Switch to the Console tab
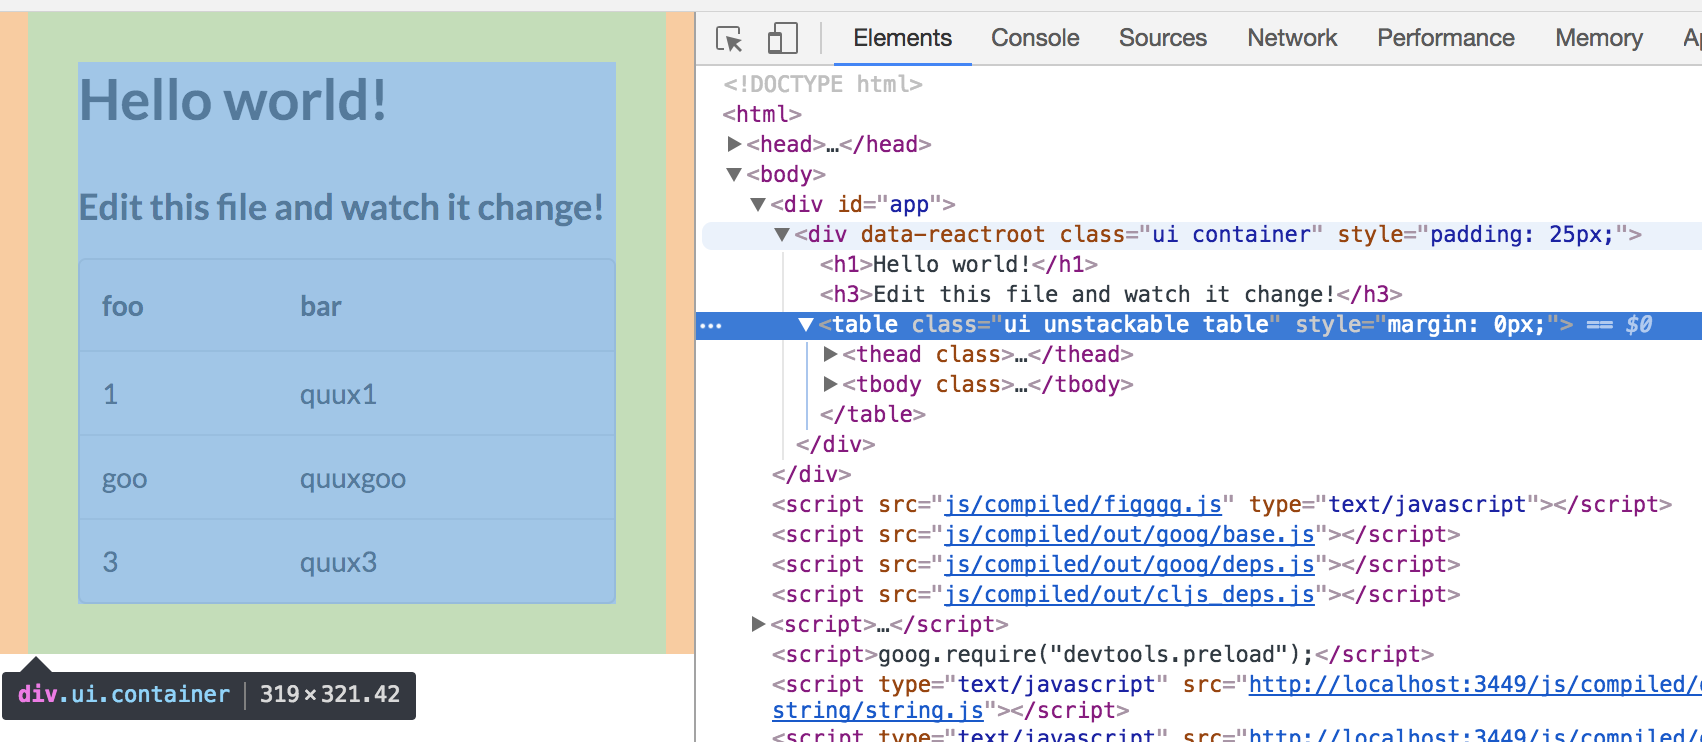Image resolution: width=1702 pixels, height=742 pixels. pos(1035,38)
